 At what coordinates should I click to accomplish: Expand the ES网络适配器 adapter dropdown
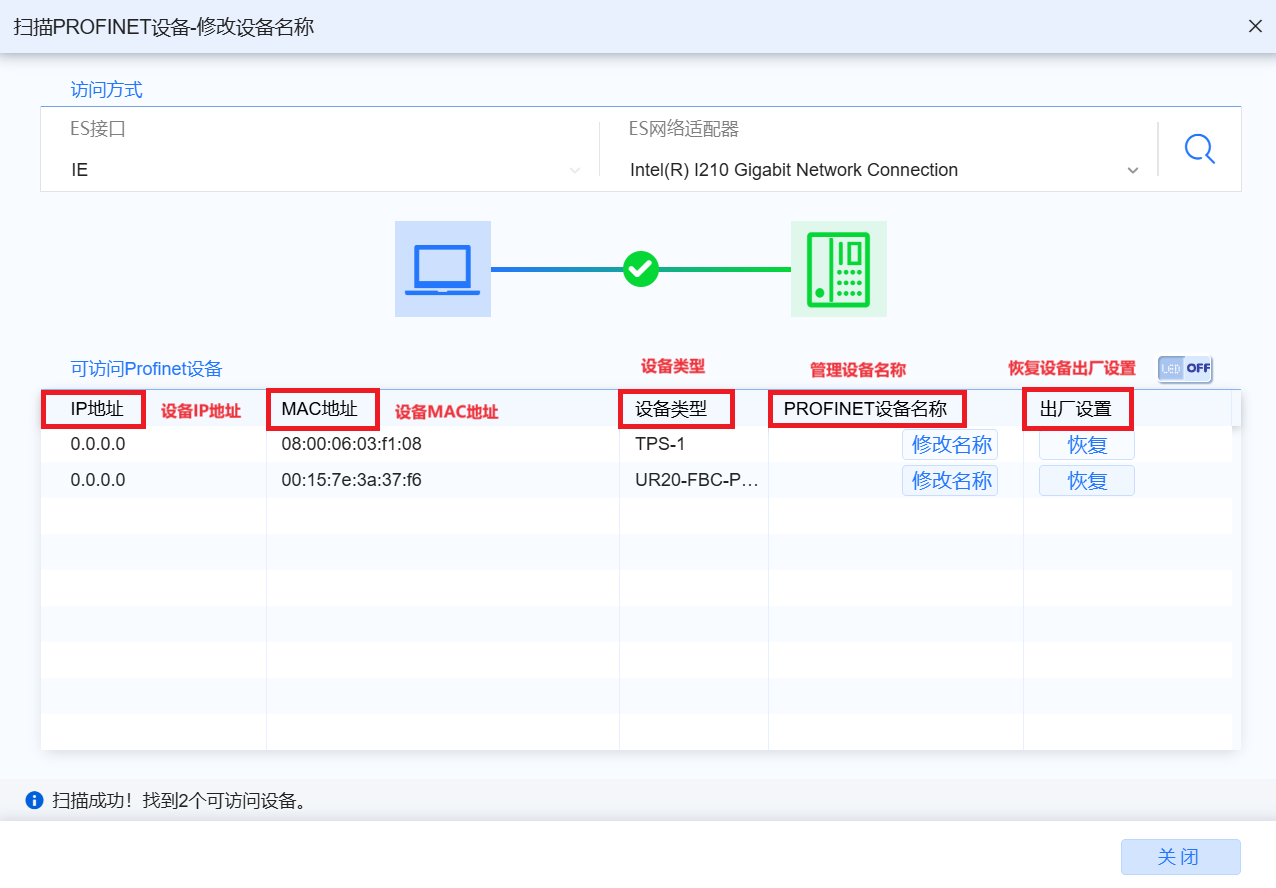884,170
